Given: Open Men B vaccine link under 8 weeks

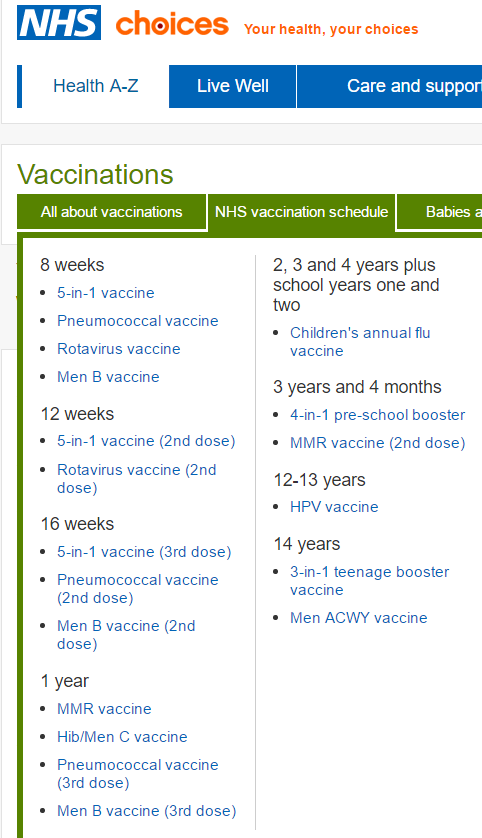Looking at the screenshot, I should 108,377.
